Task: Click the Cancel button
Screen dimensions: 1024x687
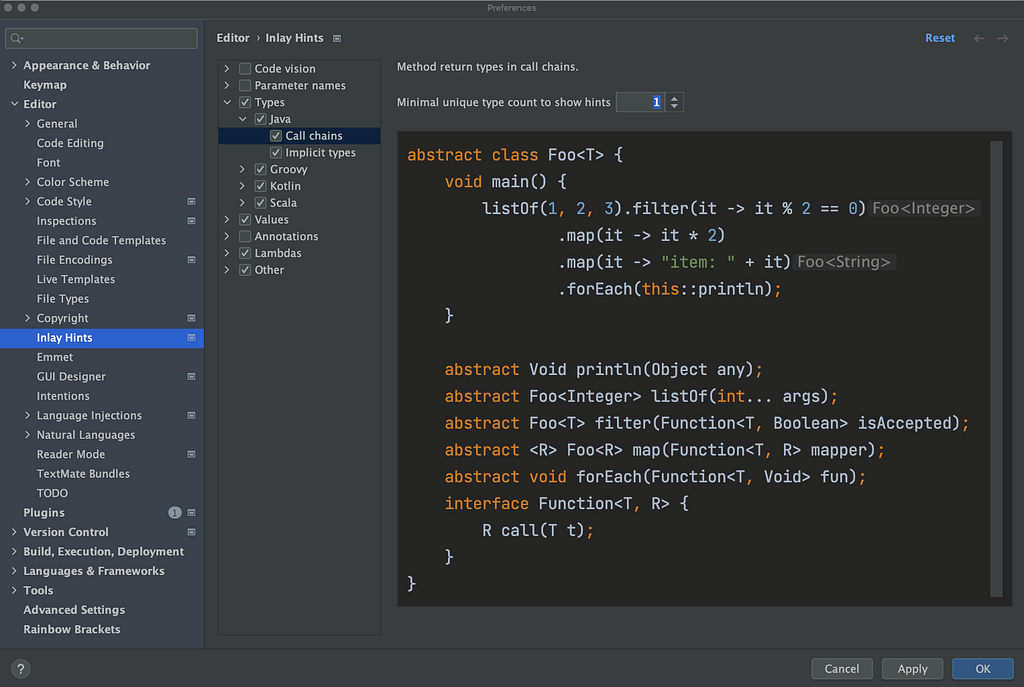Action: [x=841, y=669]
